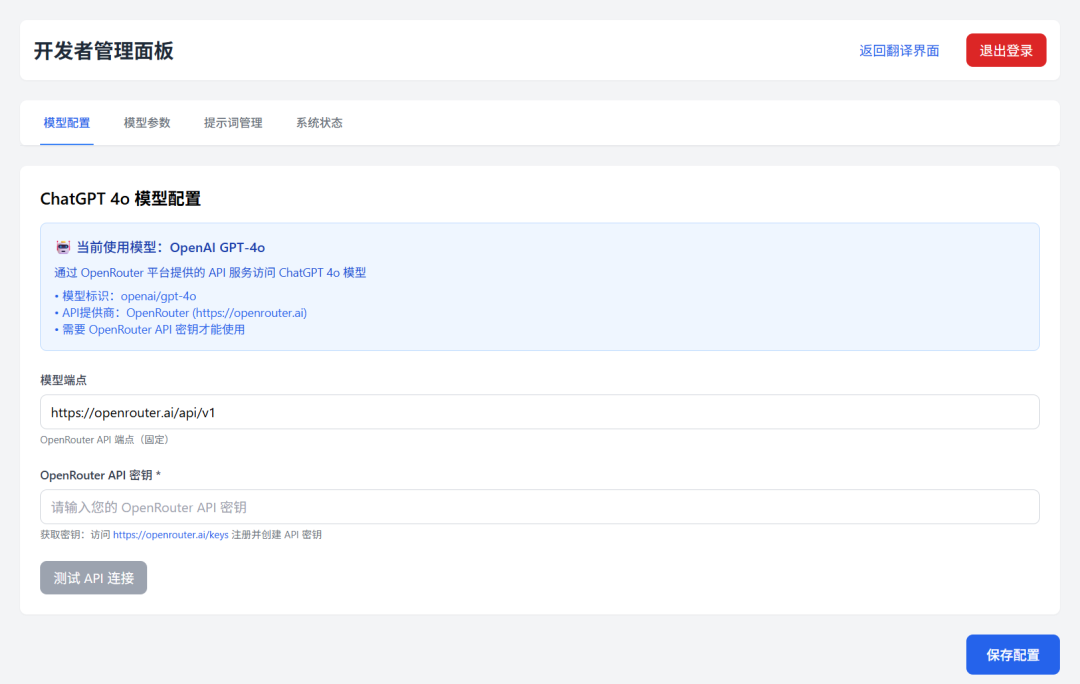Image resolution: width=1080 pixels, height=684 pixels.
Task: Open the 返回翻译界面 link
Action: pyautogui.click(x=900, y=49)
